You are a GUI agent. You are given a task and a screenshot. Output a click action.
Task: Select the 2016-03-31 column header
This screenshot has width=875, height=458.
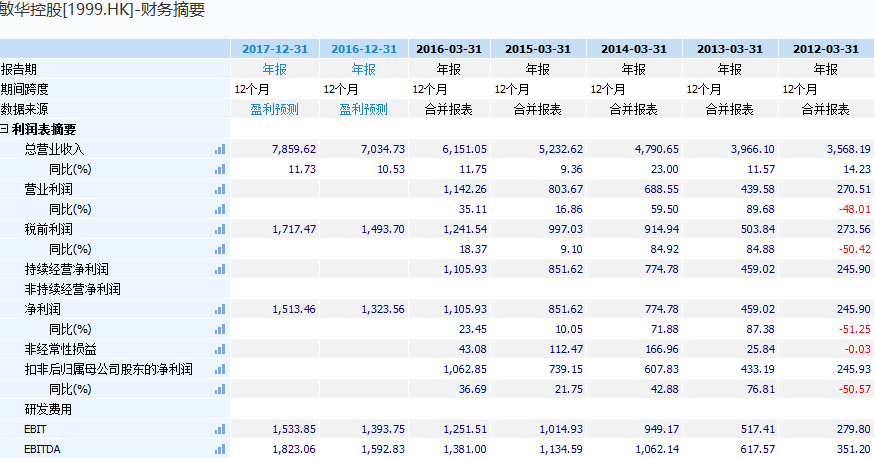coord(449,49)
